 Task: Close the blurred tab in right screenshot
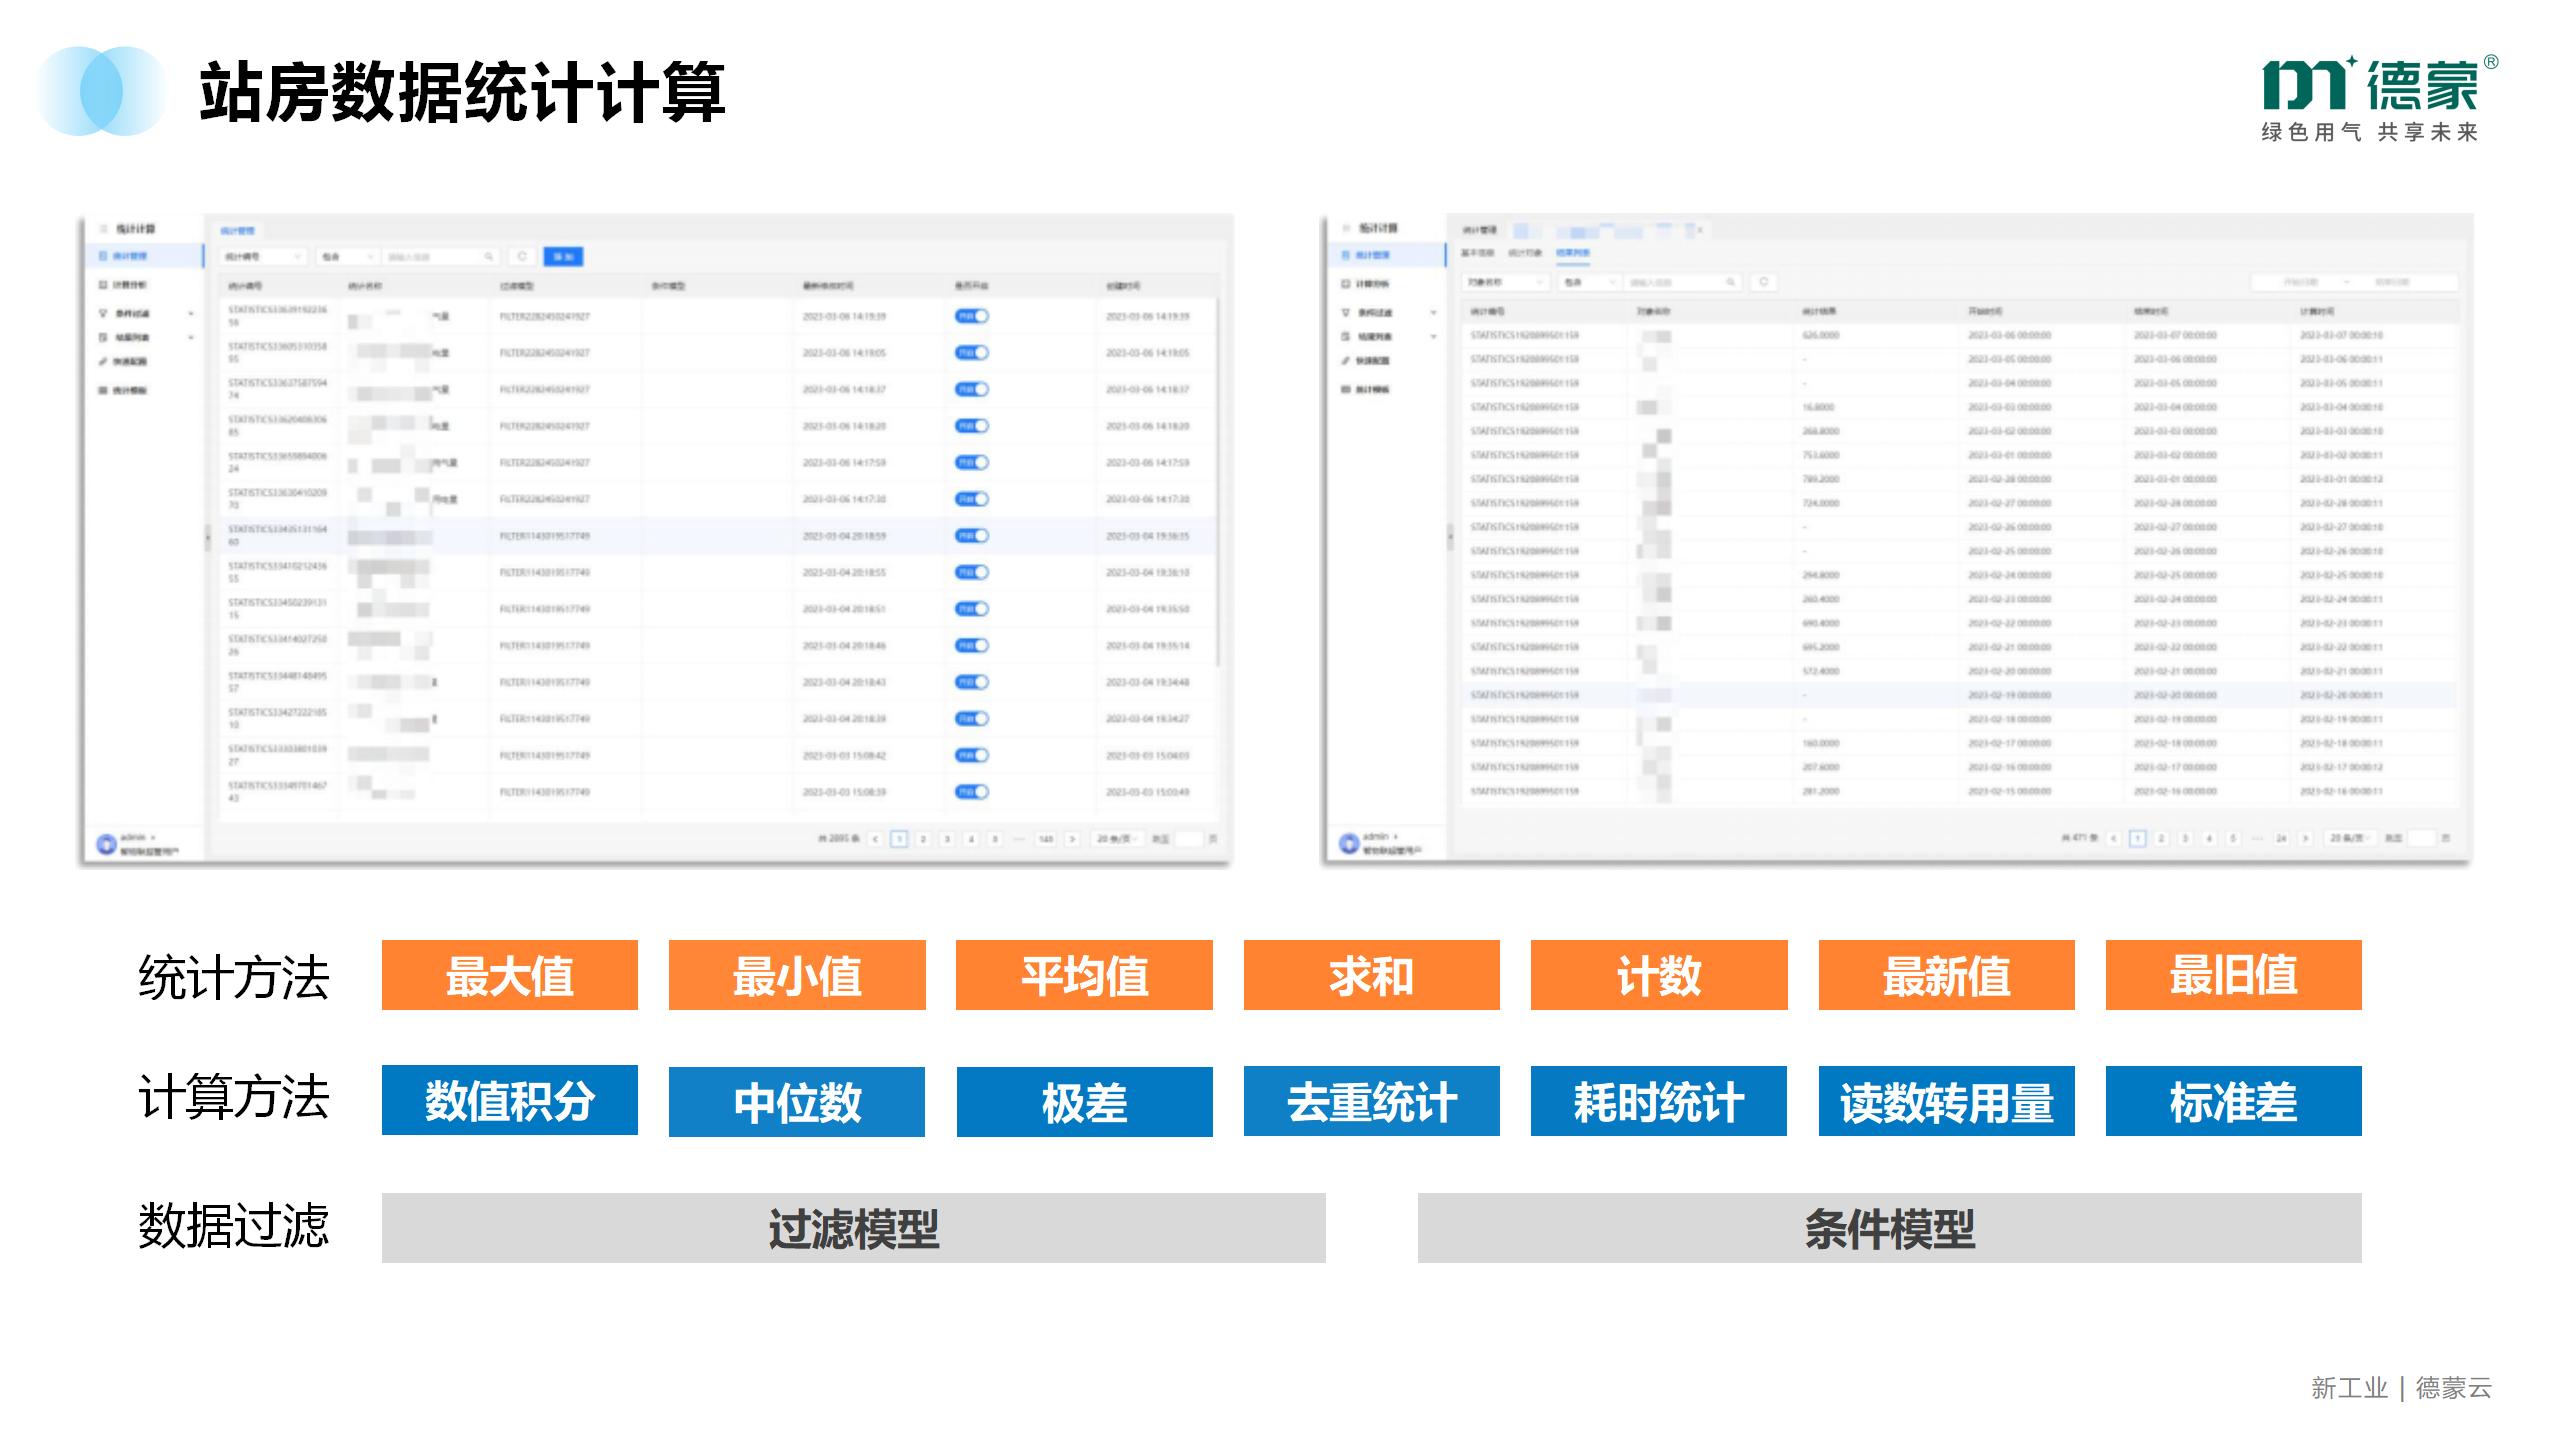click(1699, 230)
